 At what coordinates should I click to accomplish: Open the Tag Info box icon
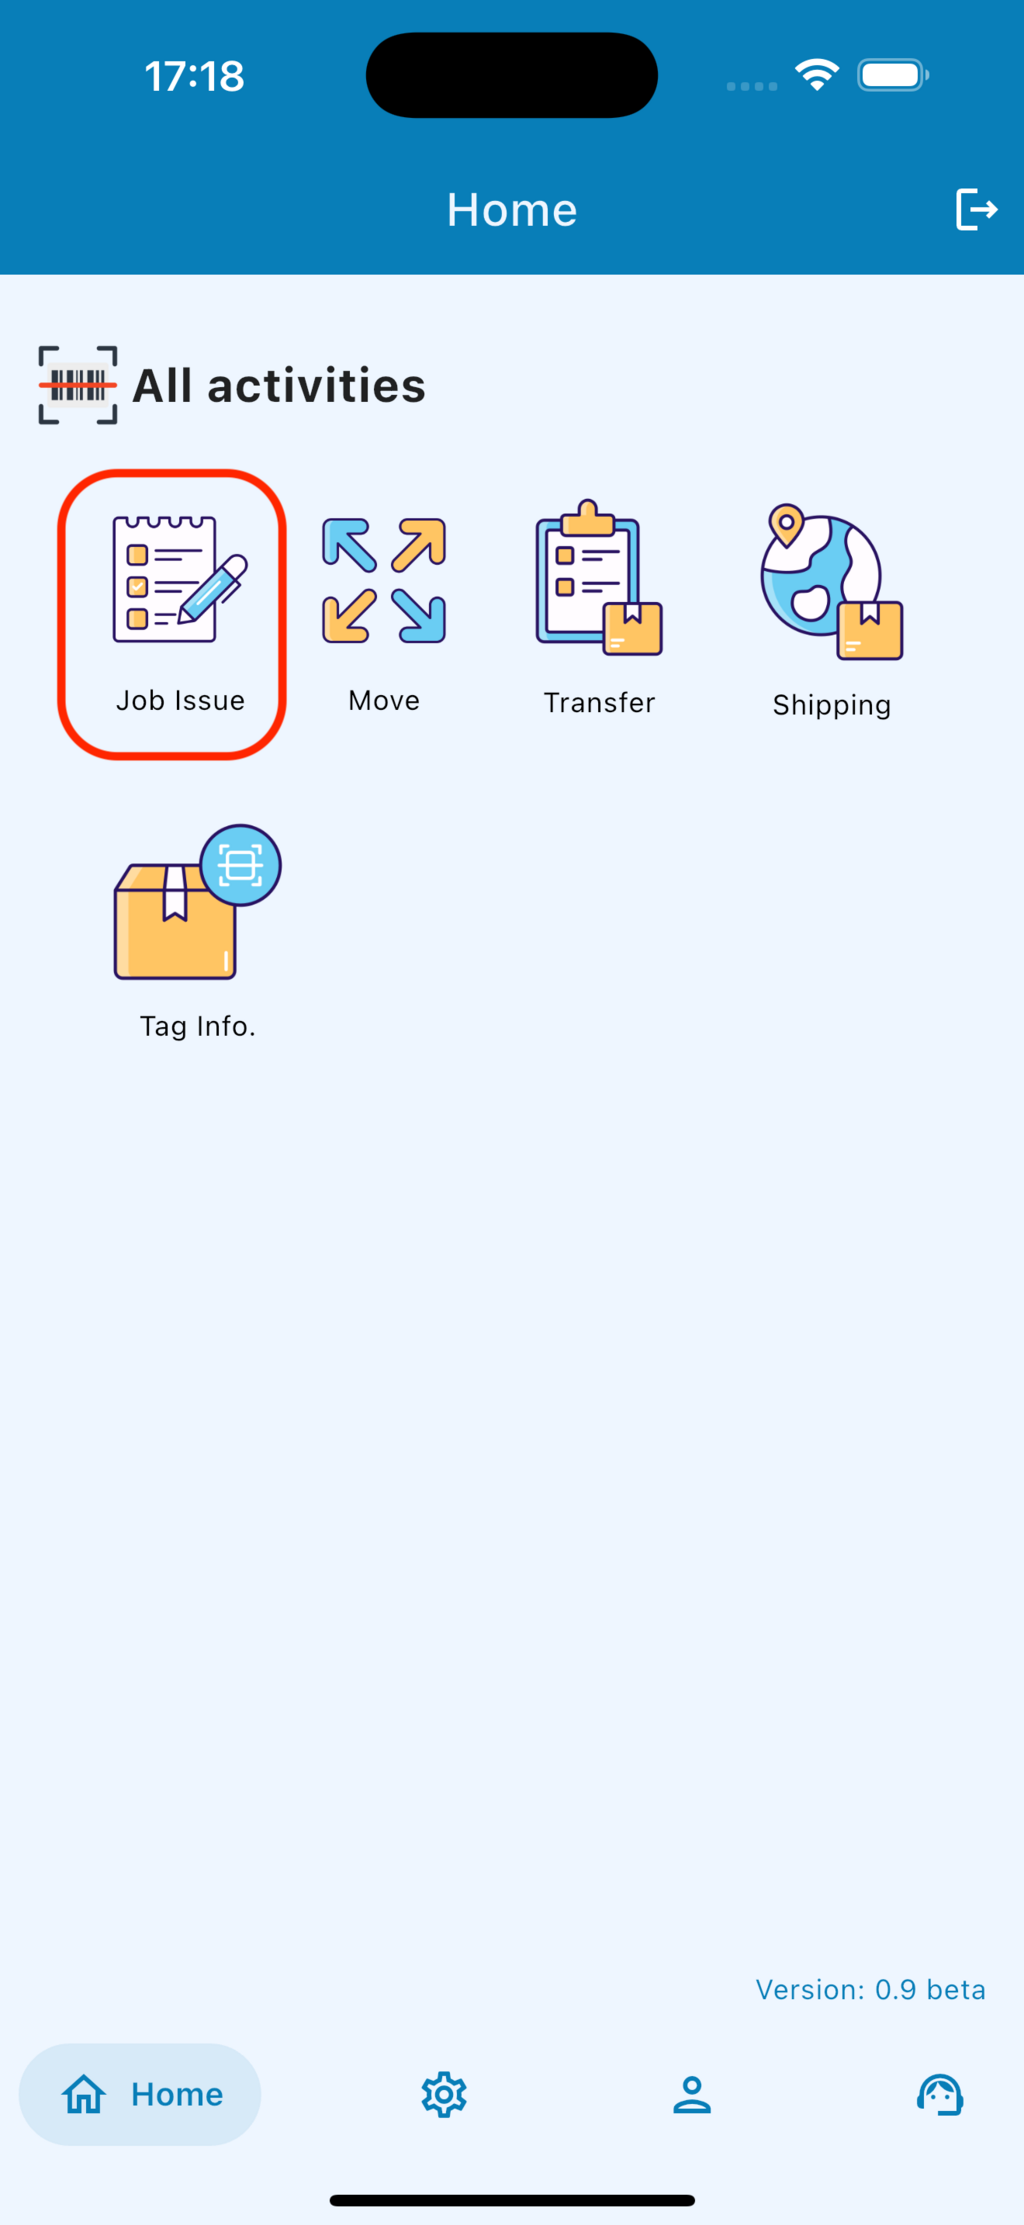click(197, 902)
